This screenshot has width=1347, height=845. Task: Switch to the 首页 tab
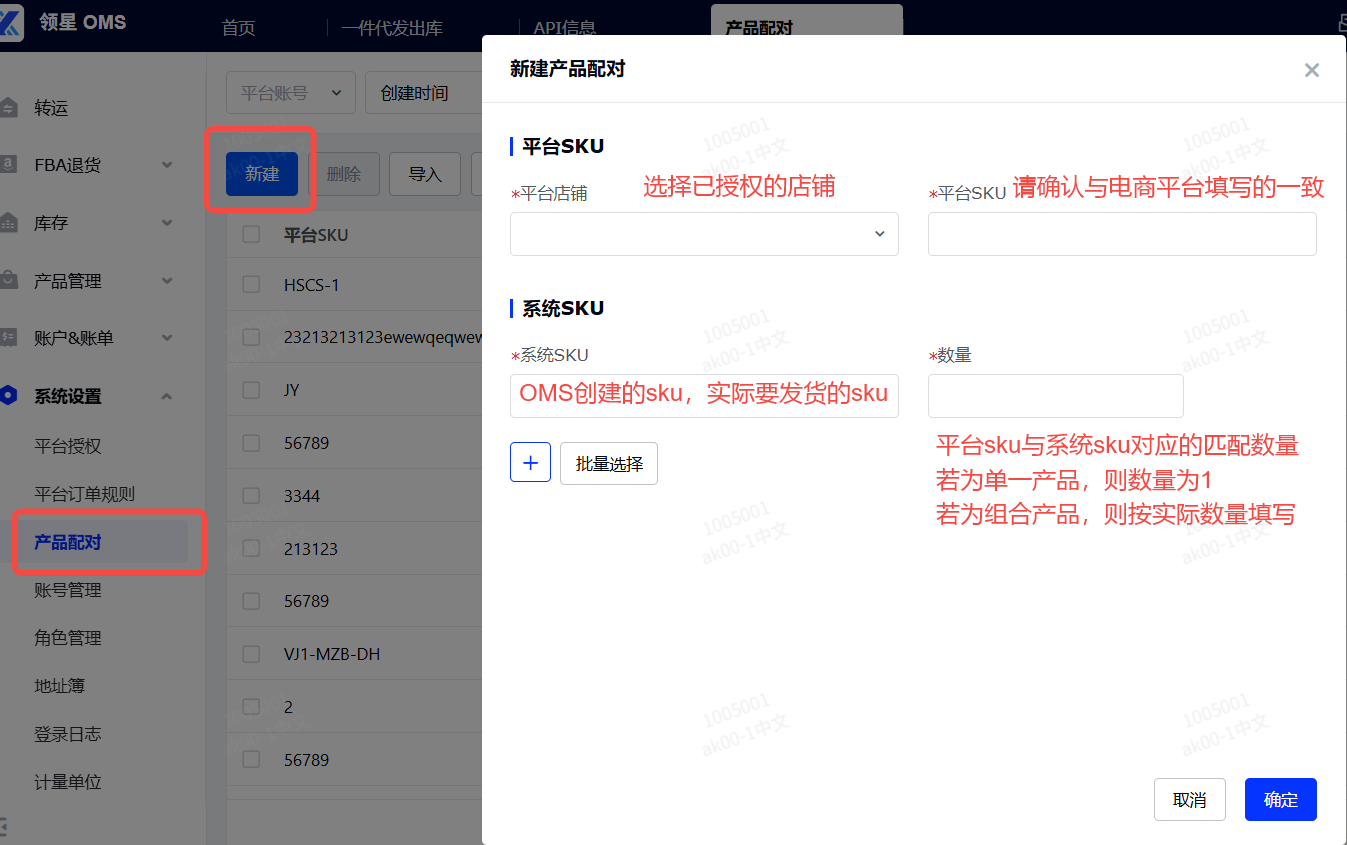pyautogui.click(x=238, y=28)
